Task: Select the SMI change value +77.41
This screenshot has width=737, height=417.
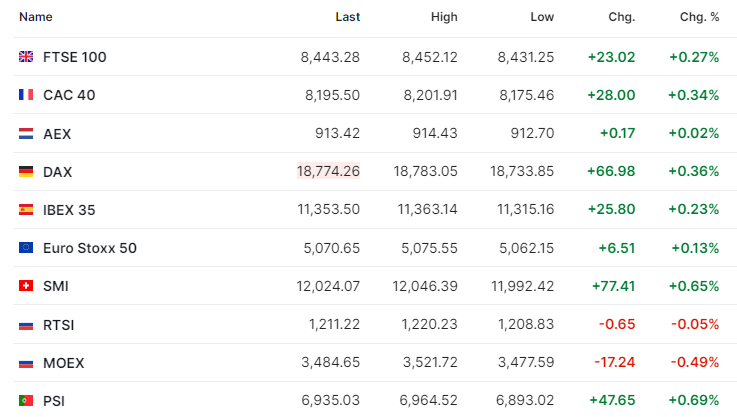Action: coord(613,286)
